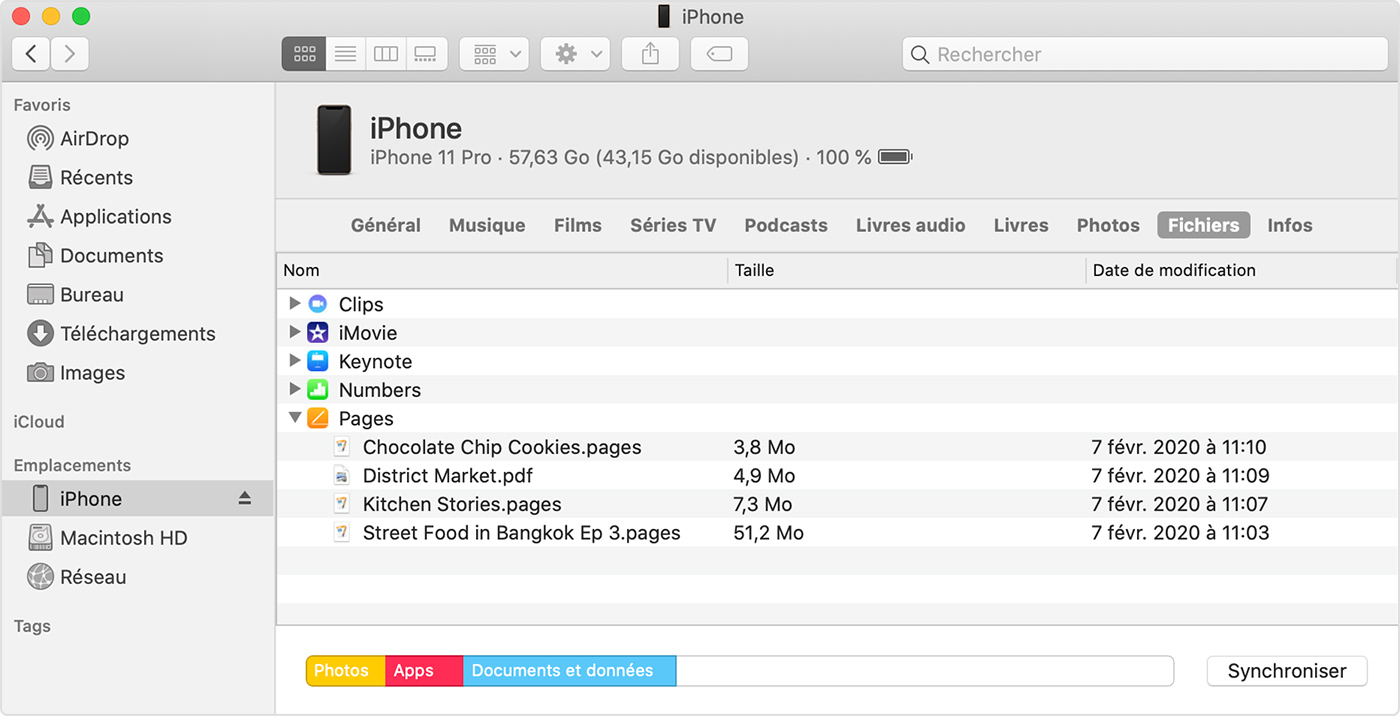
Task: Open Récents in the sidebar
Action: pos(80,177)
